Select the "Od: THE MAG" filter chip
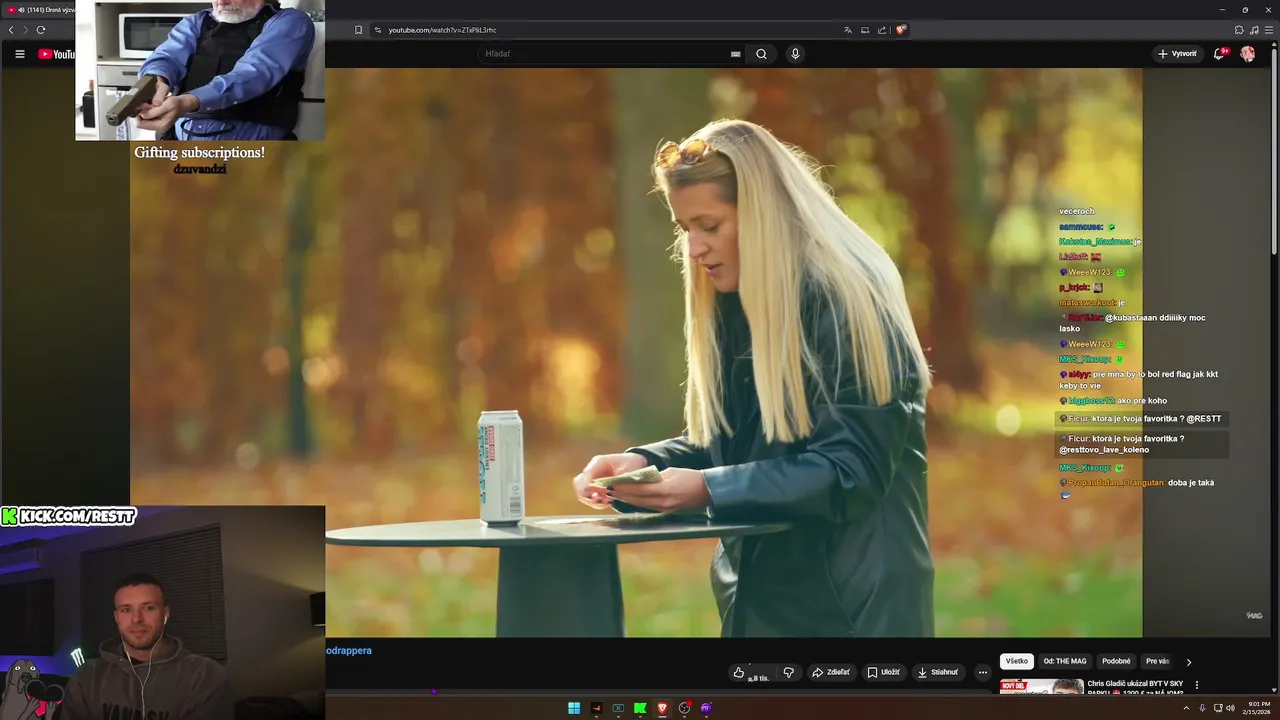Screen dimensions: 1280x720 (1065, 661)
